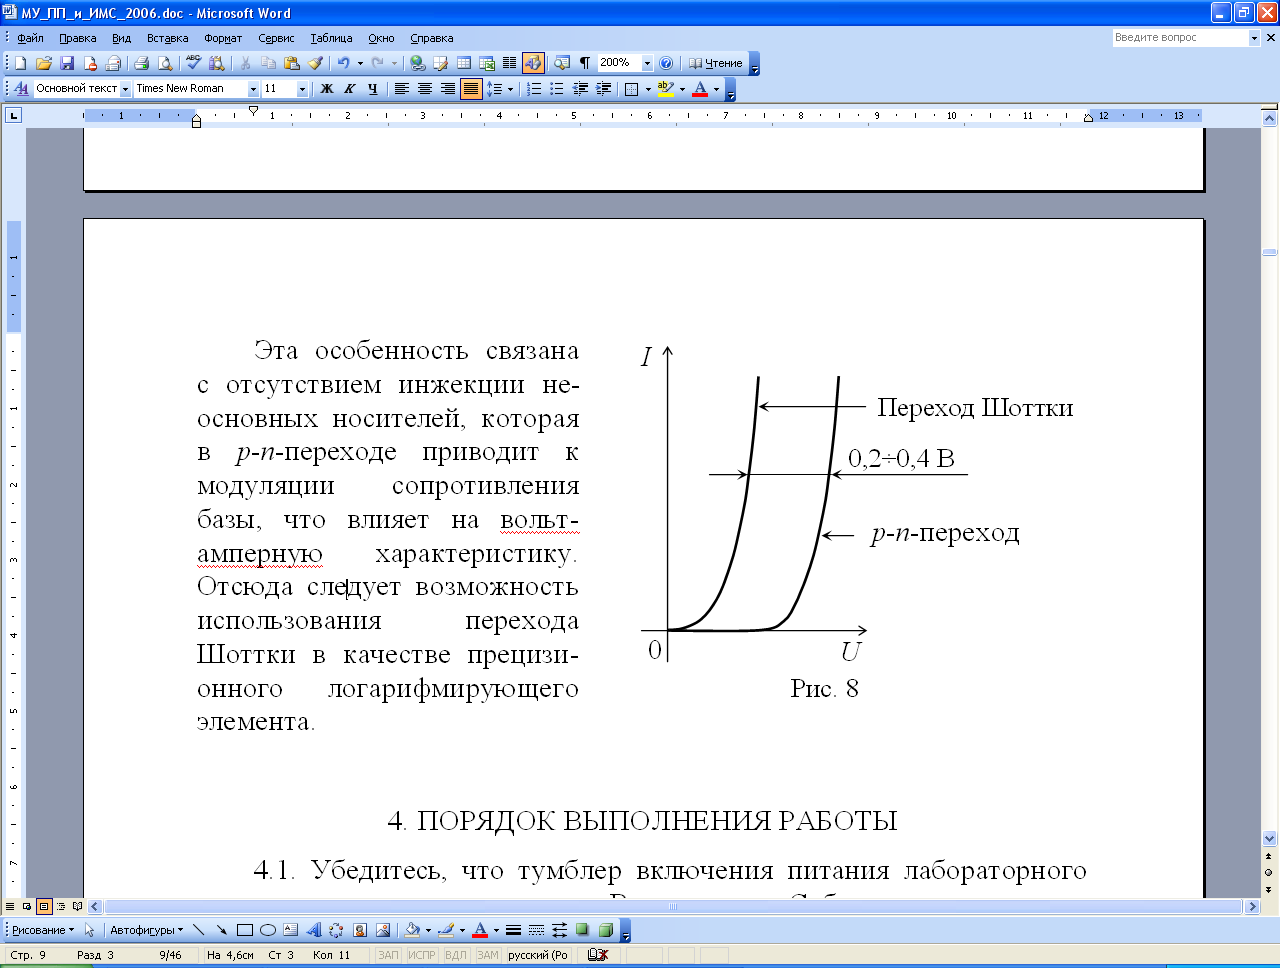Insert WordArt from Drawing toolbar
Viewport: 1280px width, 968px height.
click(313, 930)
